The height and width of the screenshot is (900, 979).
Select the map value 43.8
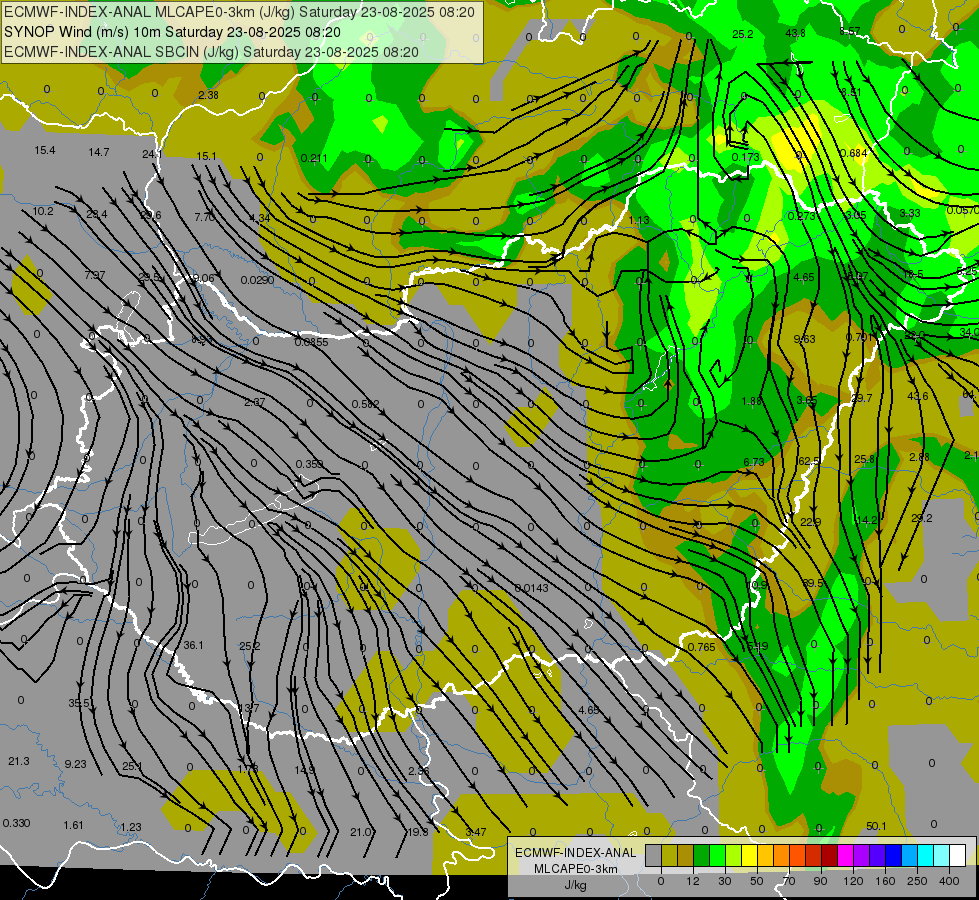point(795,33)
